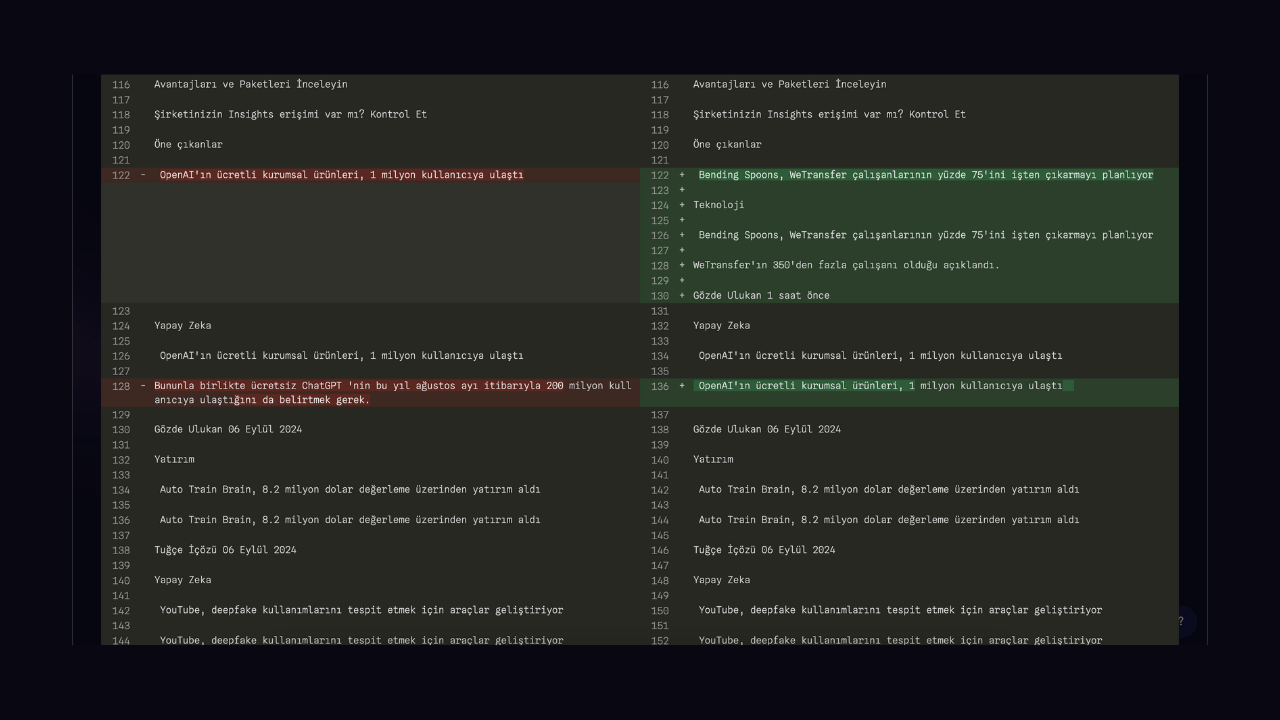This screenshot has height=720, width=1280.
Task: Click the Bending Spoons line on right line 126
Action: pos(925,236)
